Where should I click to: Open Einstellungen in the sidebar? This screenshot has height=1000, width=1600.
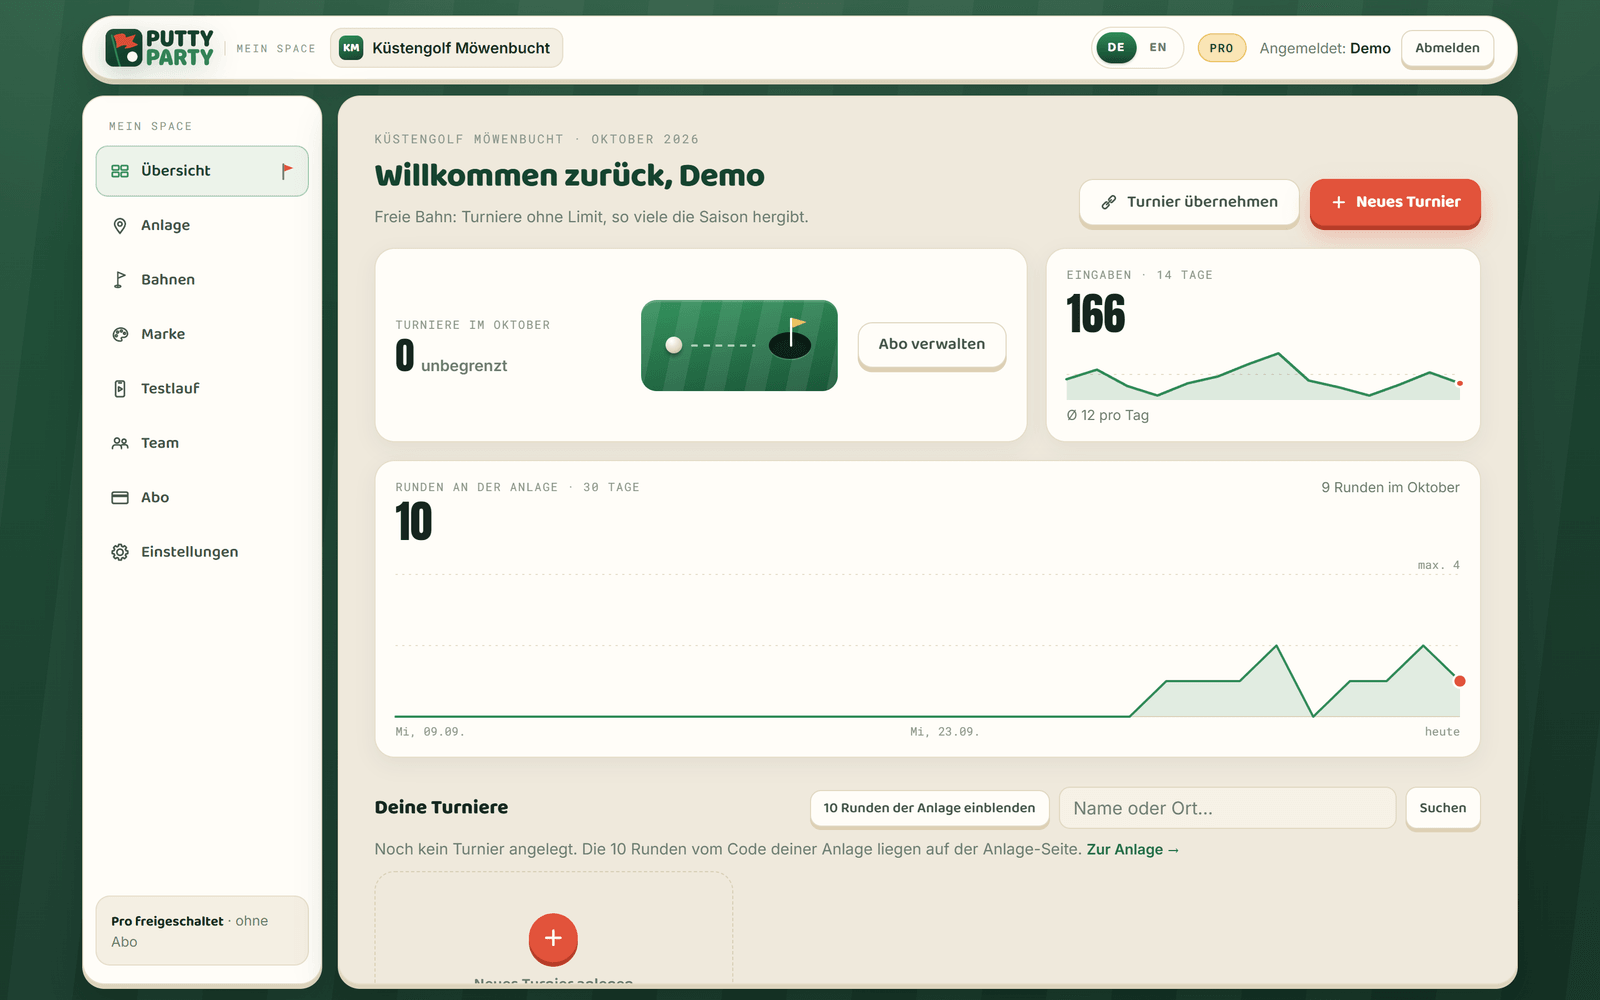pos(202,552)
